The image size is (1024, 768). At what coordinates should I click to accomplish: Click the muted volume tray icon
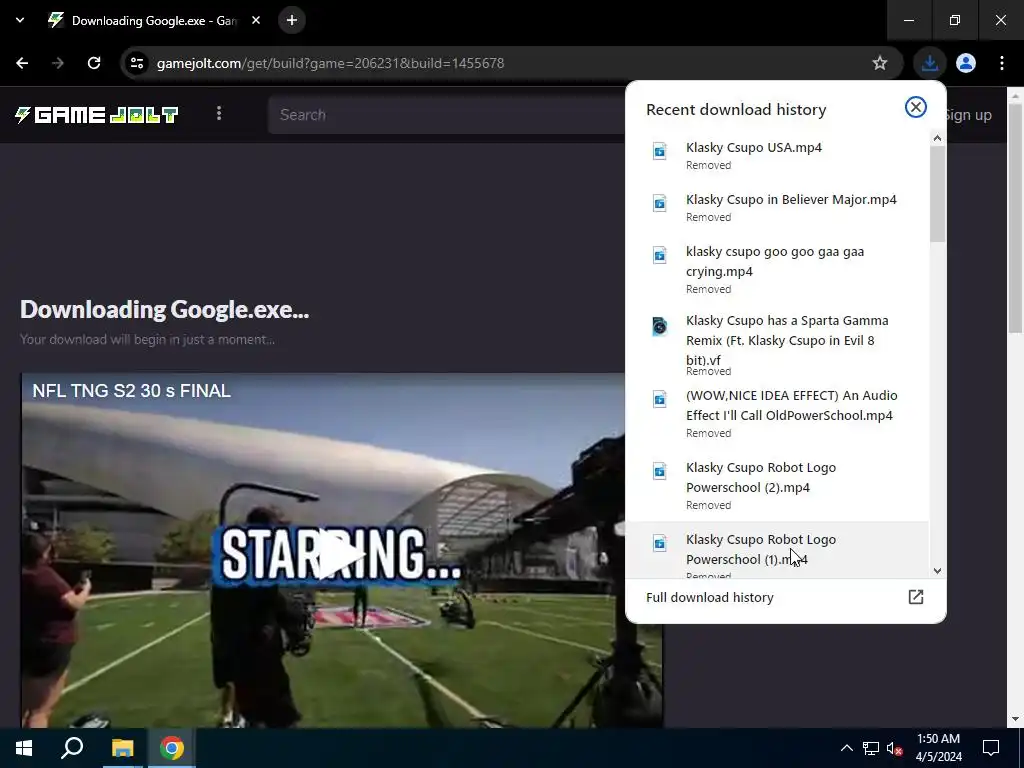click(894, 748)
